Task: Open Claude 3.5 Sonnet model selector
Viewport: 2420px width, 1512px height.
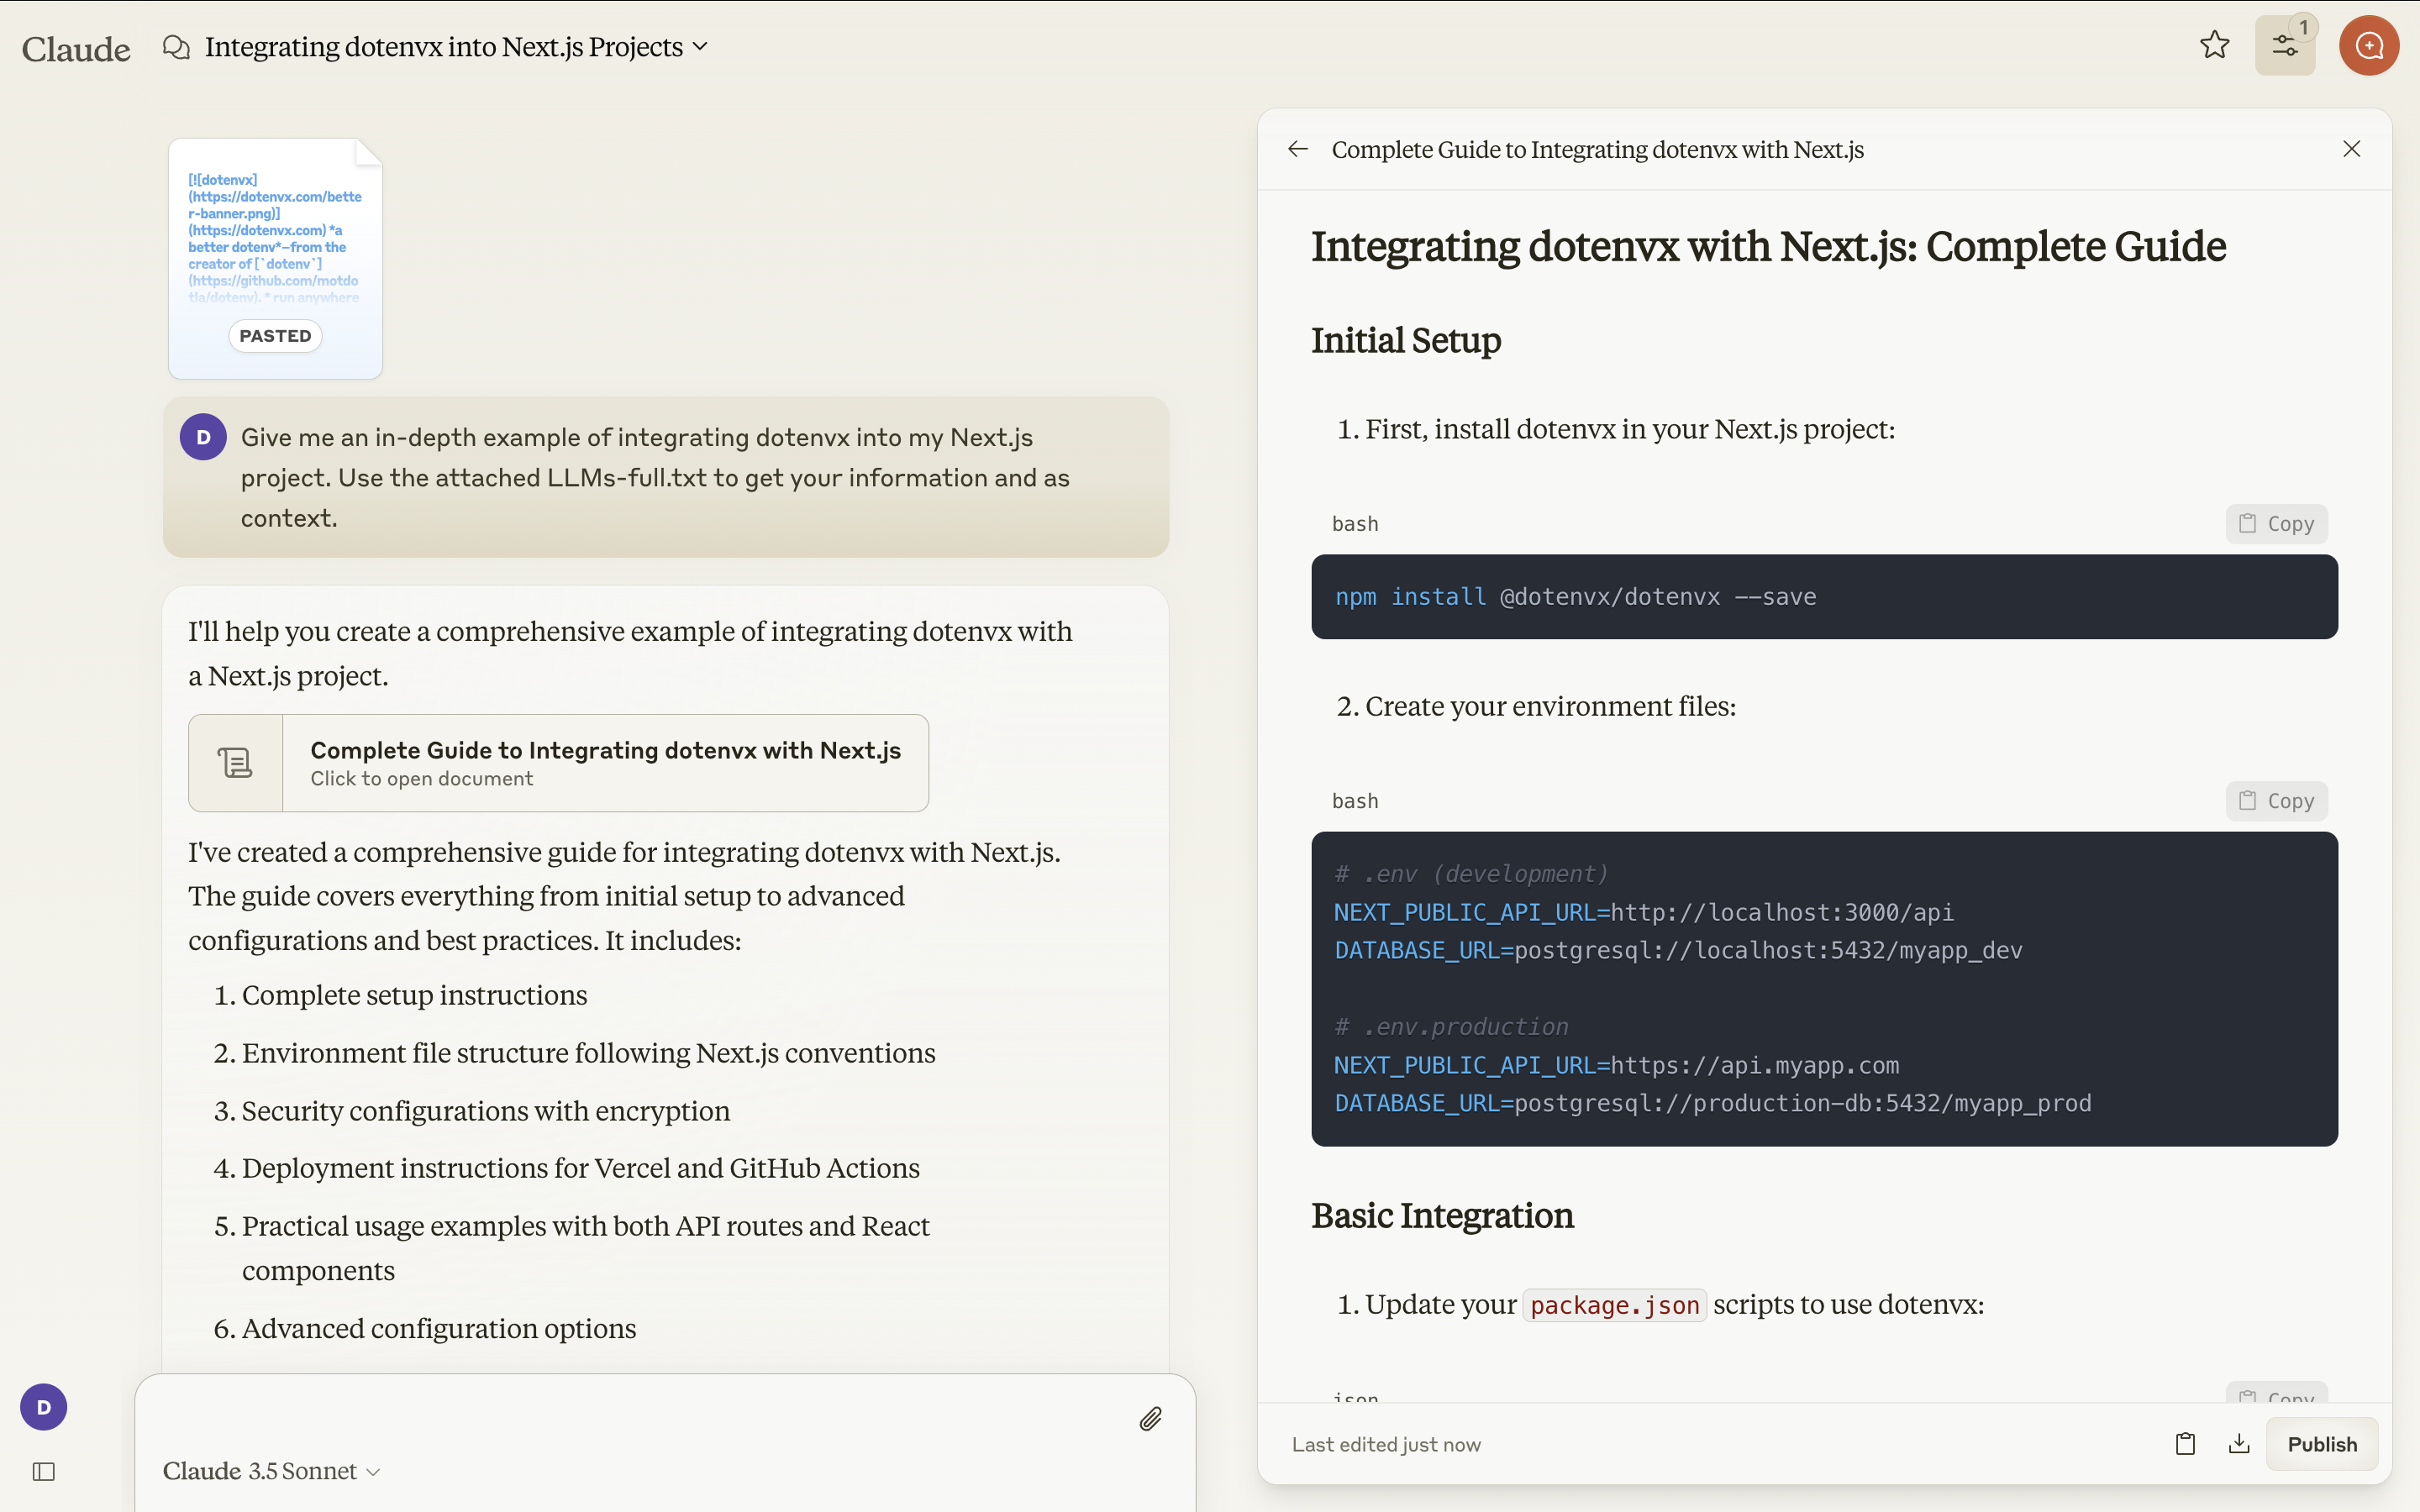Action: (x=271, y=1471)
